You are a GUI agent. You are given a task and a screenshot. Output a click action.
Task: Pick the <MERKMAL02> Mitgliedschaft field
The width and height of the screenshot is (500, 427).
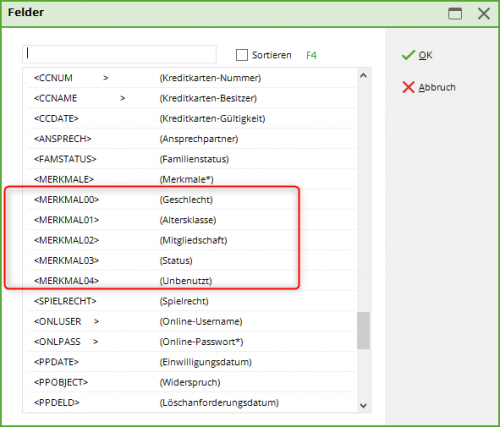(192, 240)
